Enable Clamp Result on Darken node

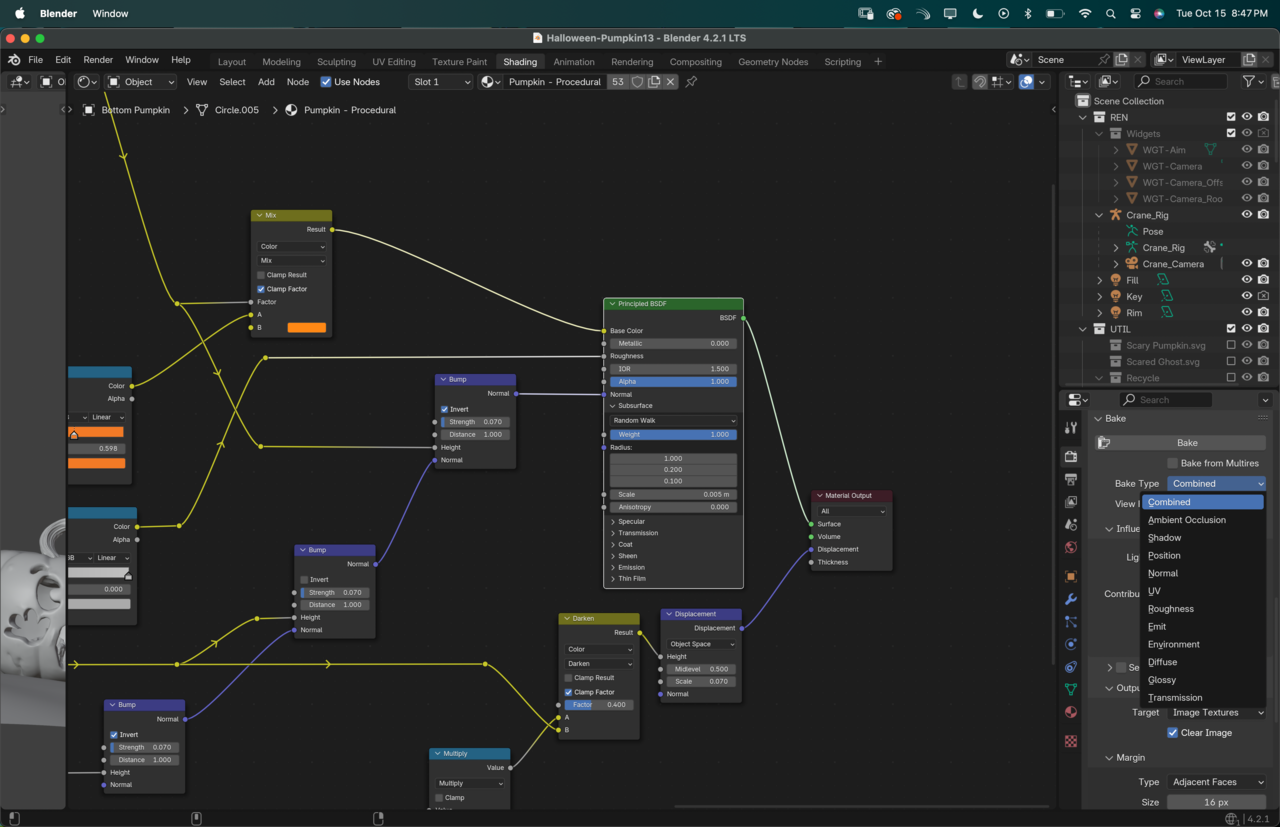point(569,678)
